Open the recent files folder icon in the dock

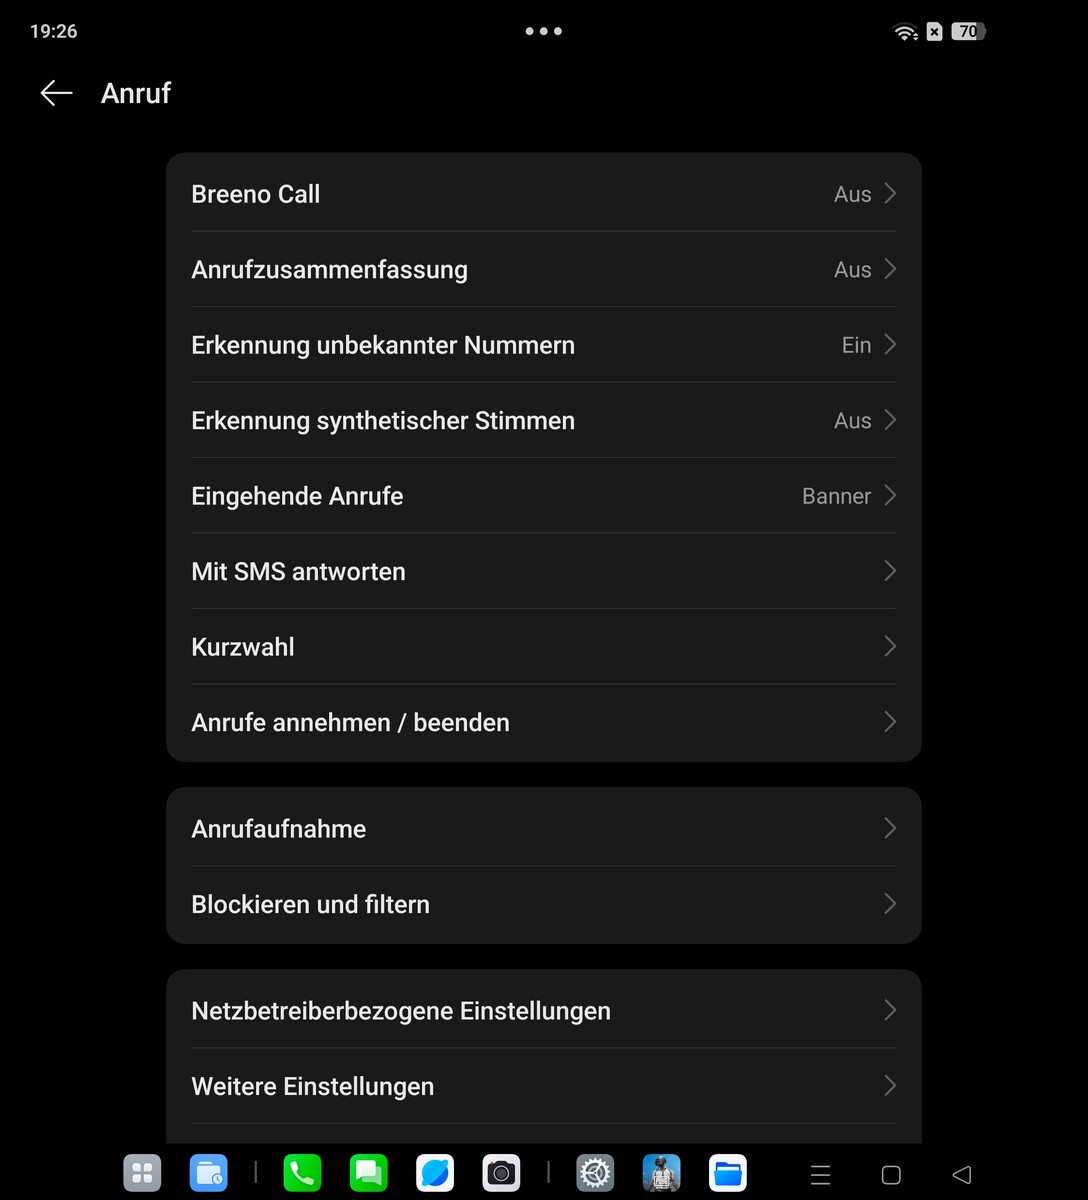tap(208, 1173)
